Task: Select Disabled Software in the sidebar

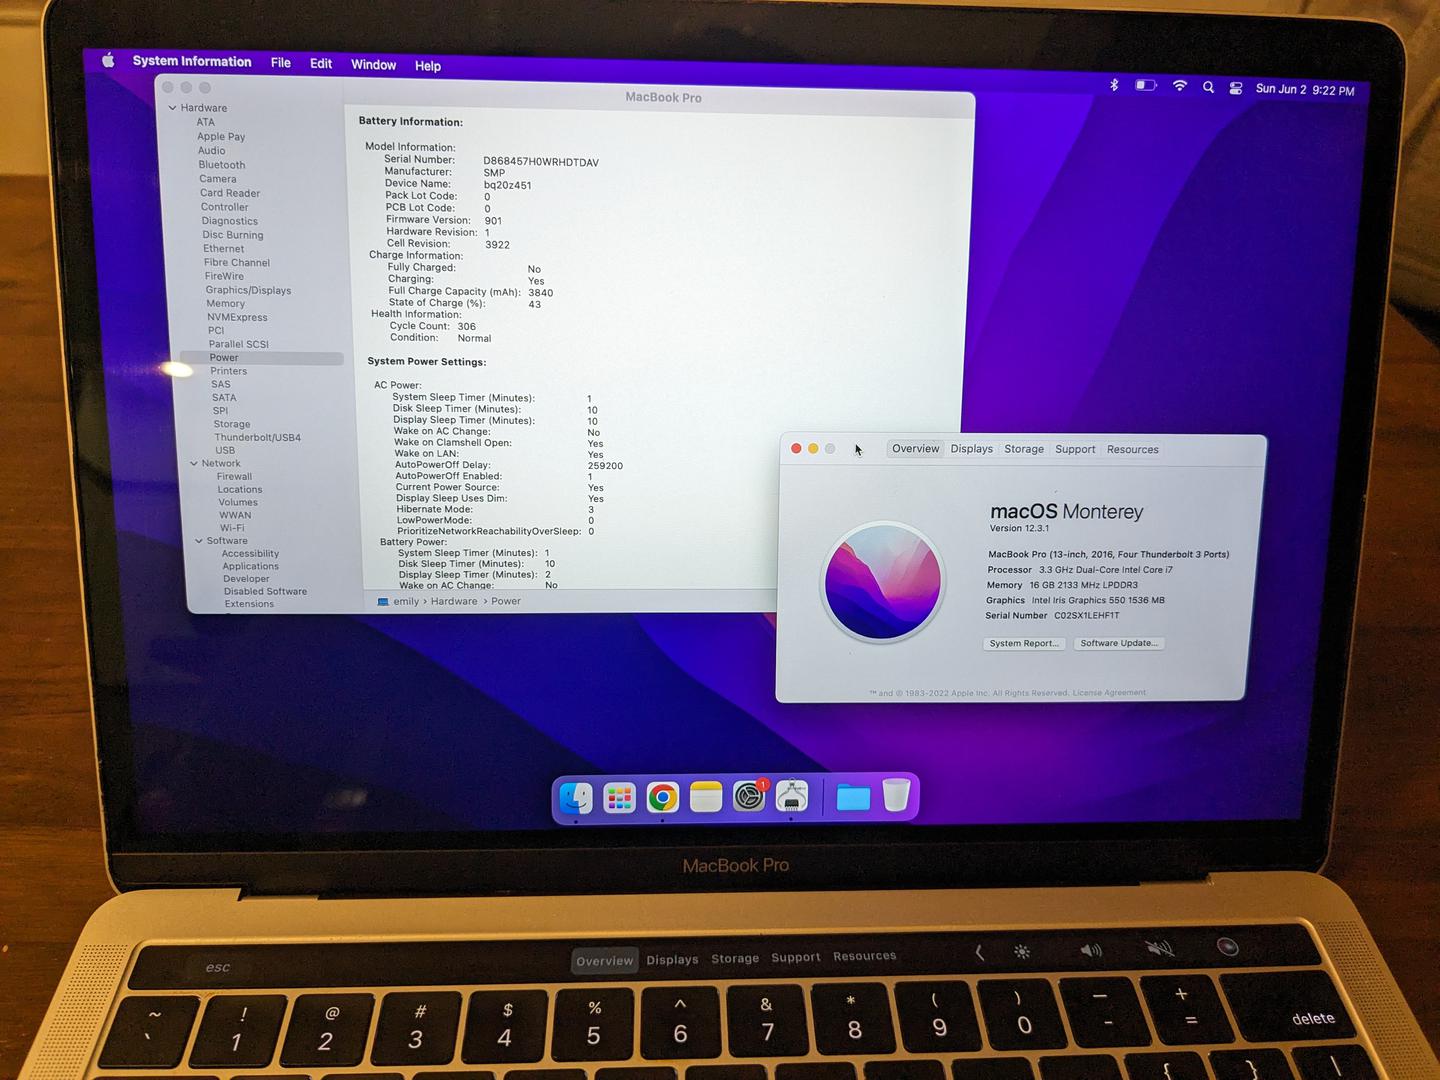Action: 265,591
